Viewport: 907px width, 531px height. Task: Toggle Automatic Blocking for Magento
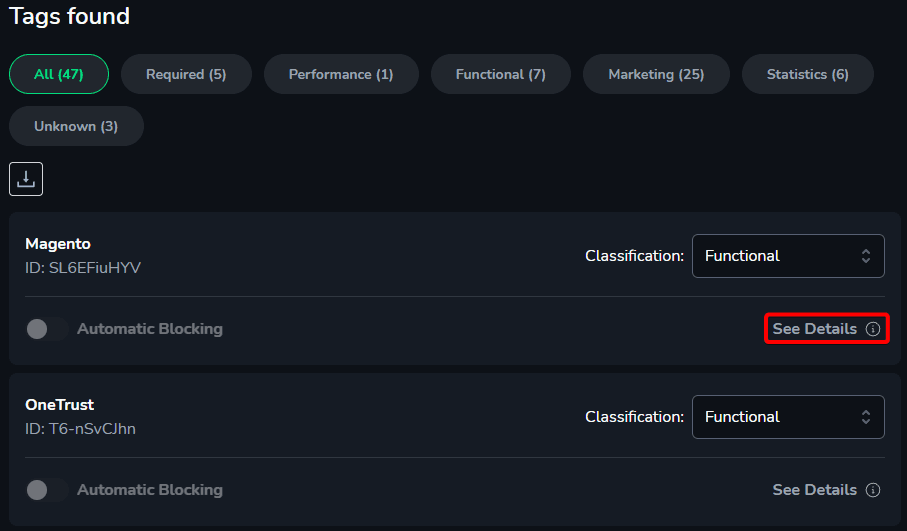pyautogui.click(x=47, y=329)
